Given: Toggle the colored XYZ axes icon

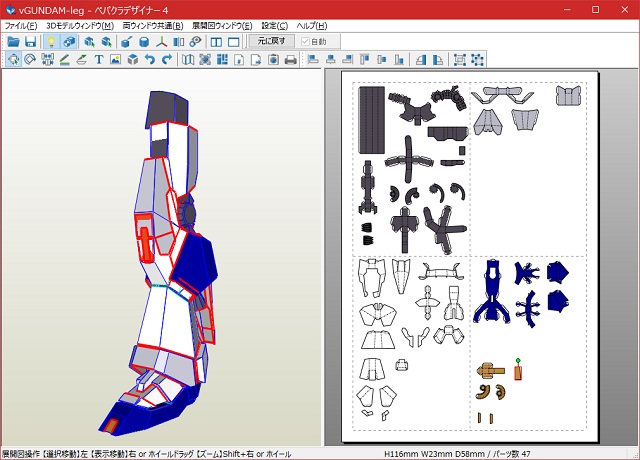Looking at the screenshot, I should coord(162,42).
